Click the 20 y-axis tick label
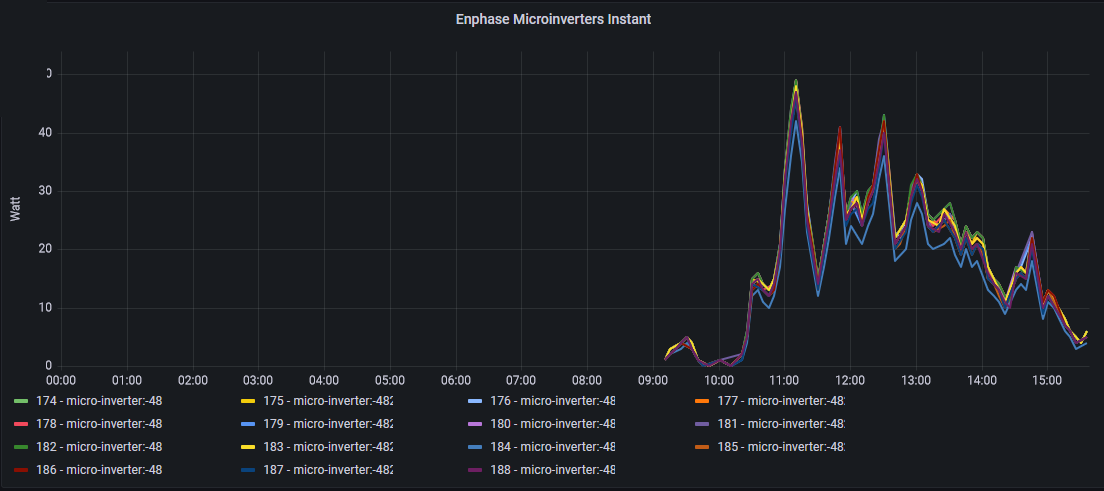1104x491 pixels. (47, 249)
